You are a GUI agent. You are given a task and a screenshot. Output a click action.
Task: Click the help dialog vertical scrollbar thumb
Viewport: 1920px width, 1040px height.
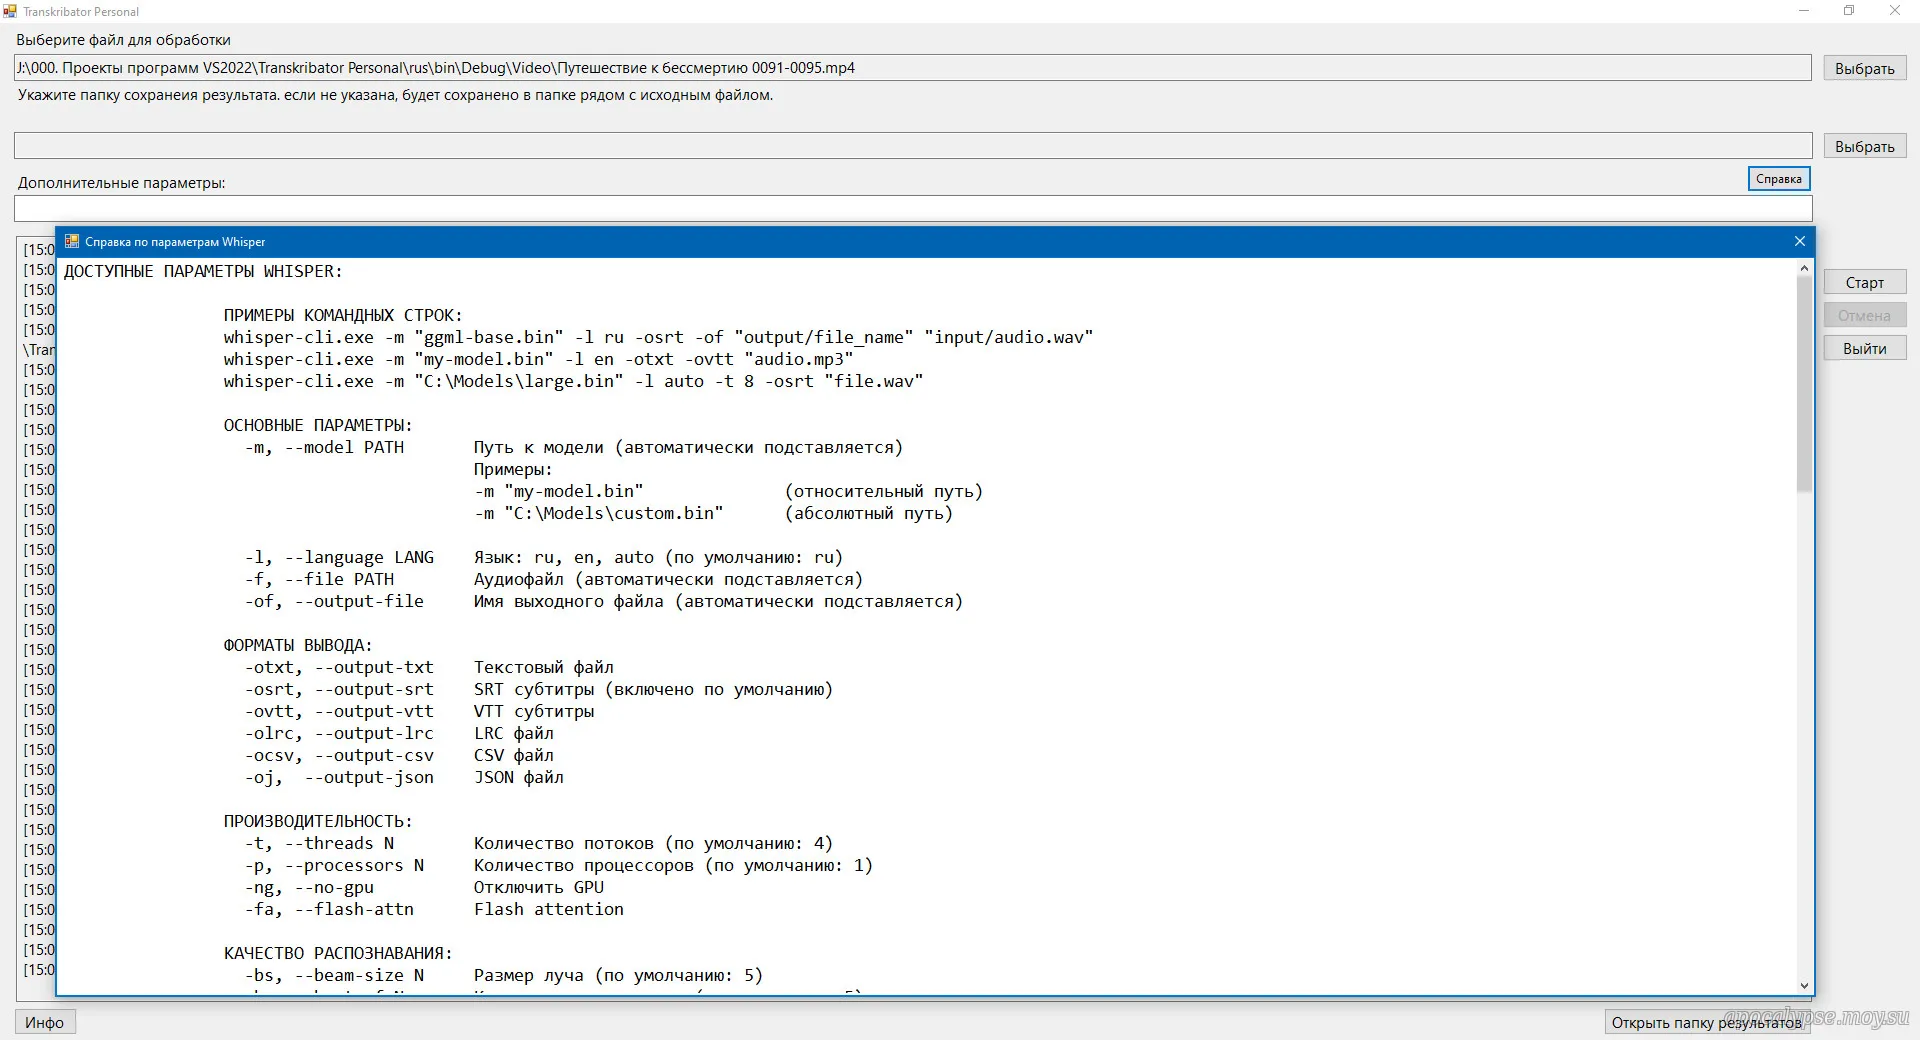[1804, 380]
